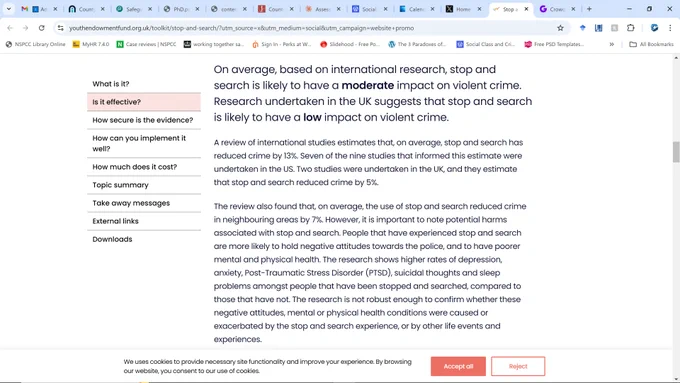Go to 'How secure is the evidence?'
Image resolution: width=680 pixels, height=383 pixels.
coord(144,120)
